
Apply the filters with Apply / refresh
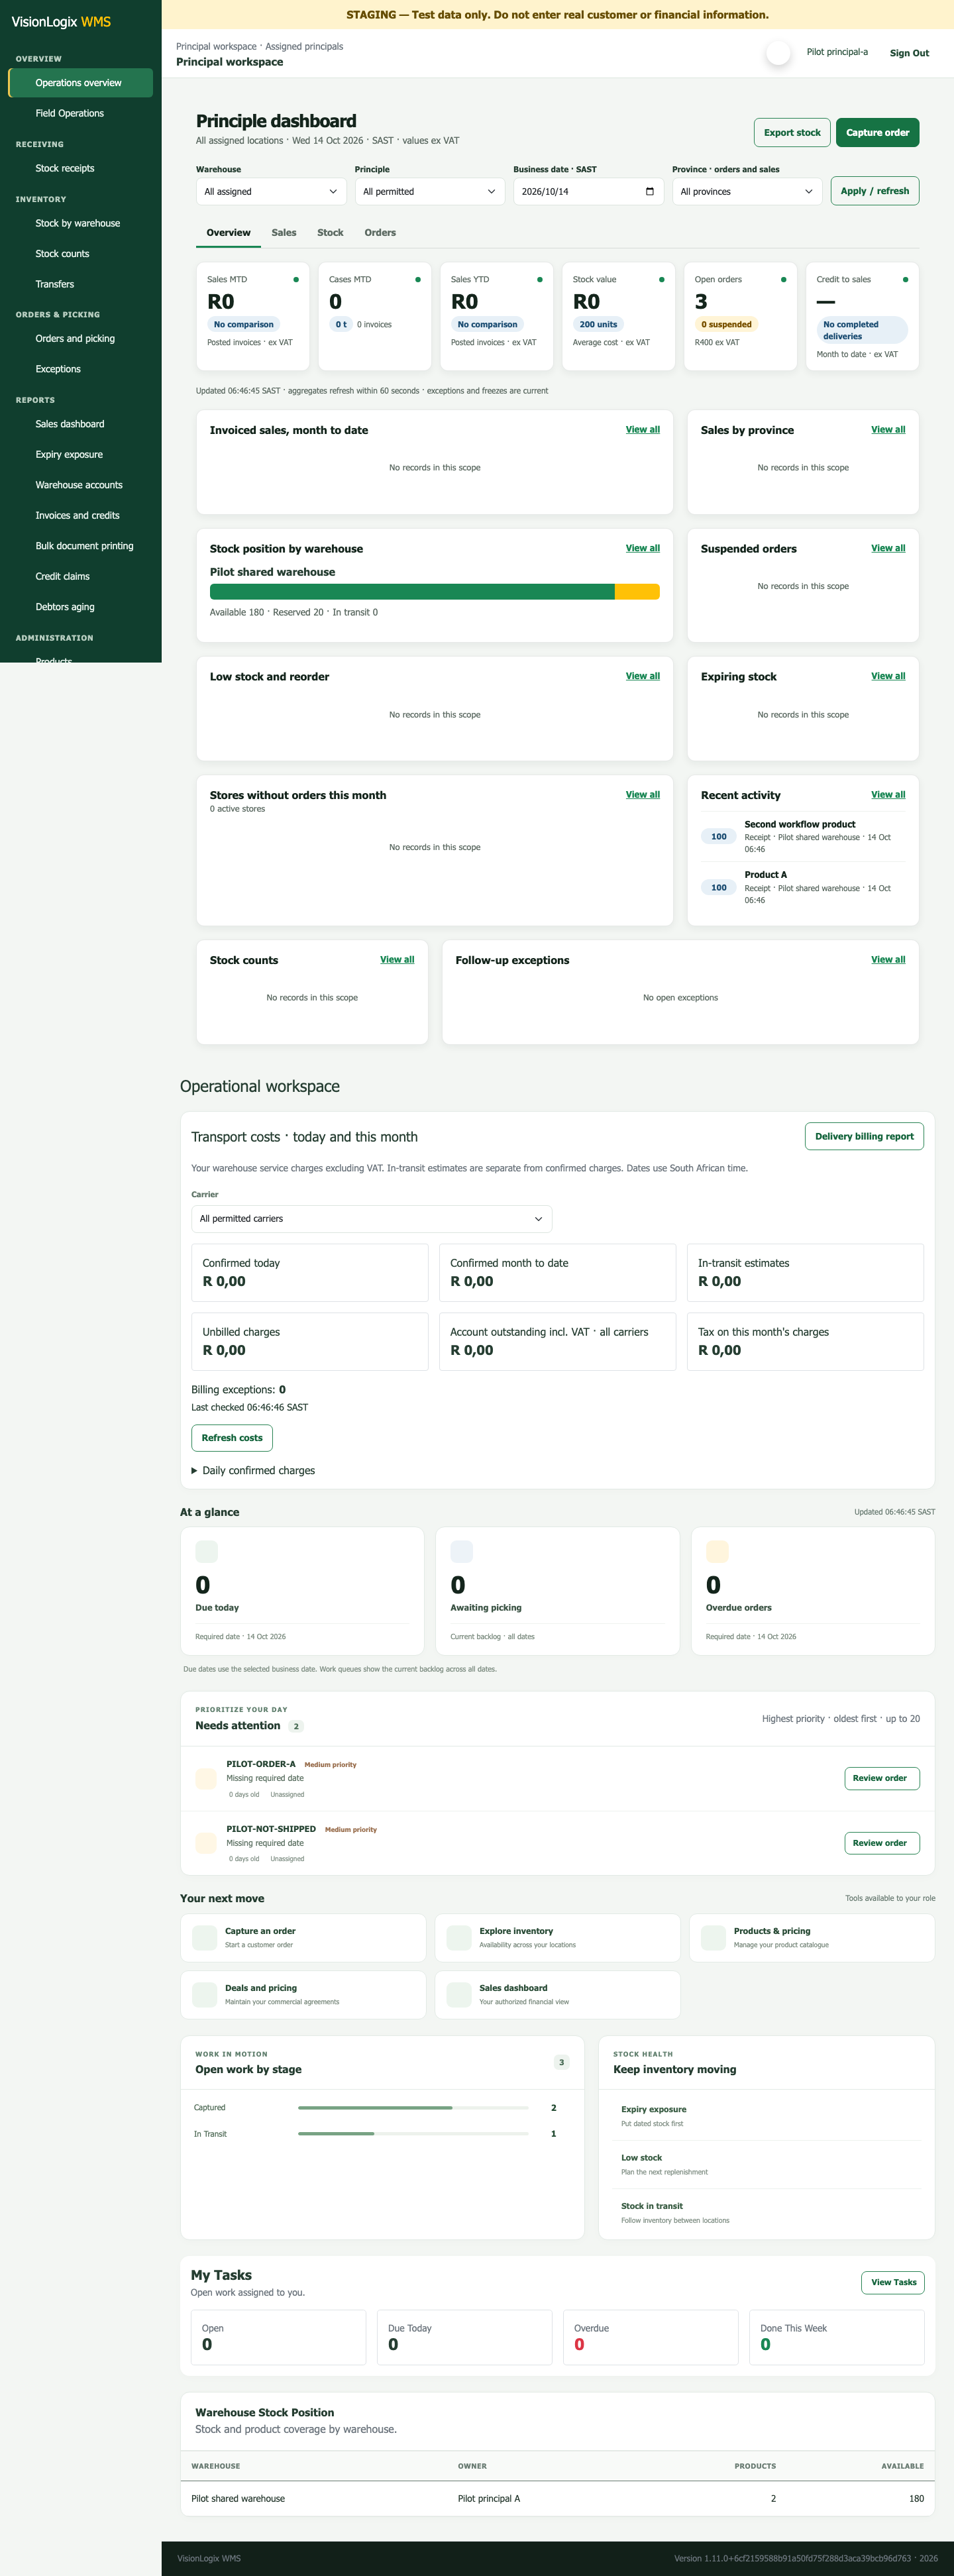pyautogui.click(x=875, y=191)
